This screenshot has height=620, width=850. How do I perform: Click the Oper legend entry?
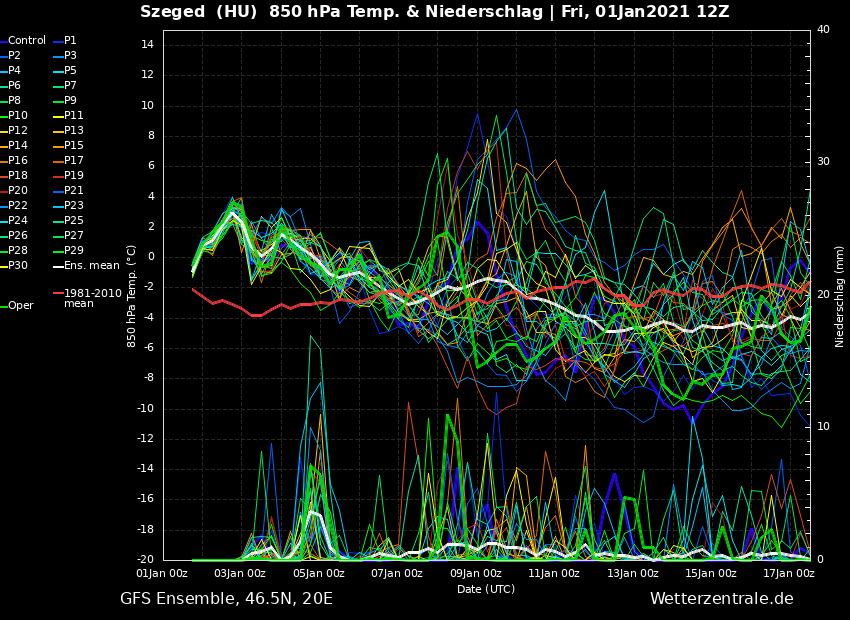pyautogui.click(x=20, y=306)
